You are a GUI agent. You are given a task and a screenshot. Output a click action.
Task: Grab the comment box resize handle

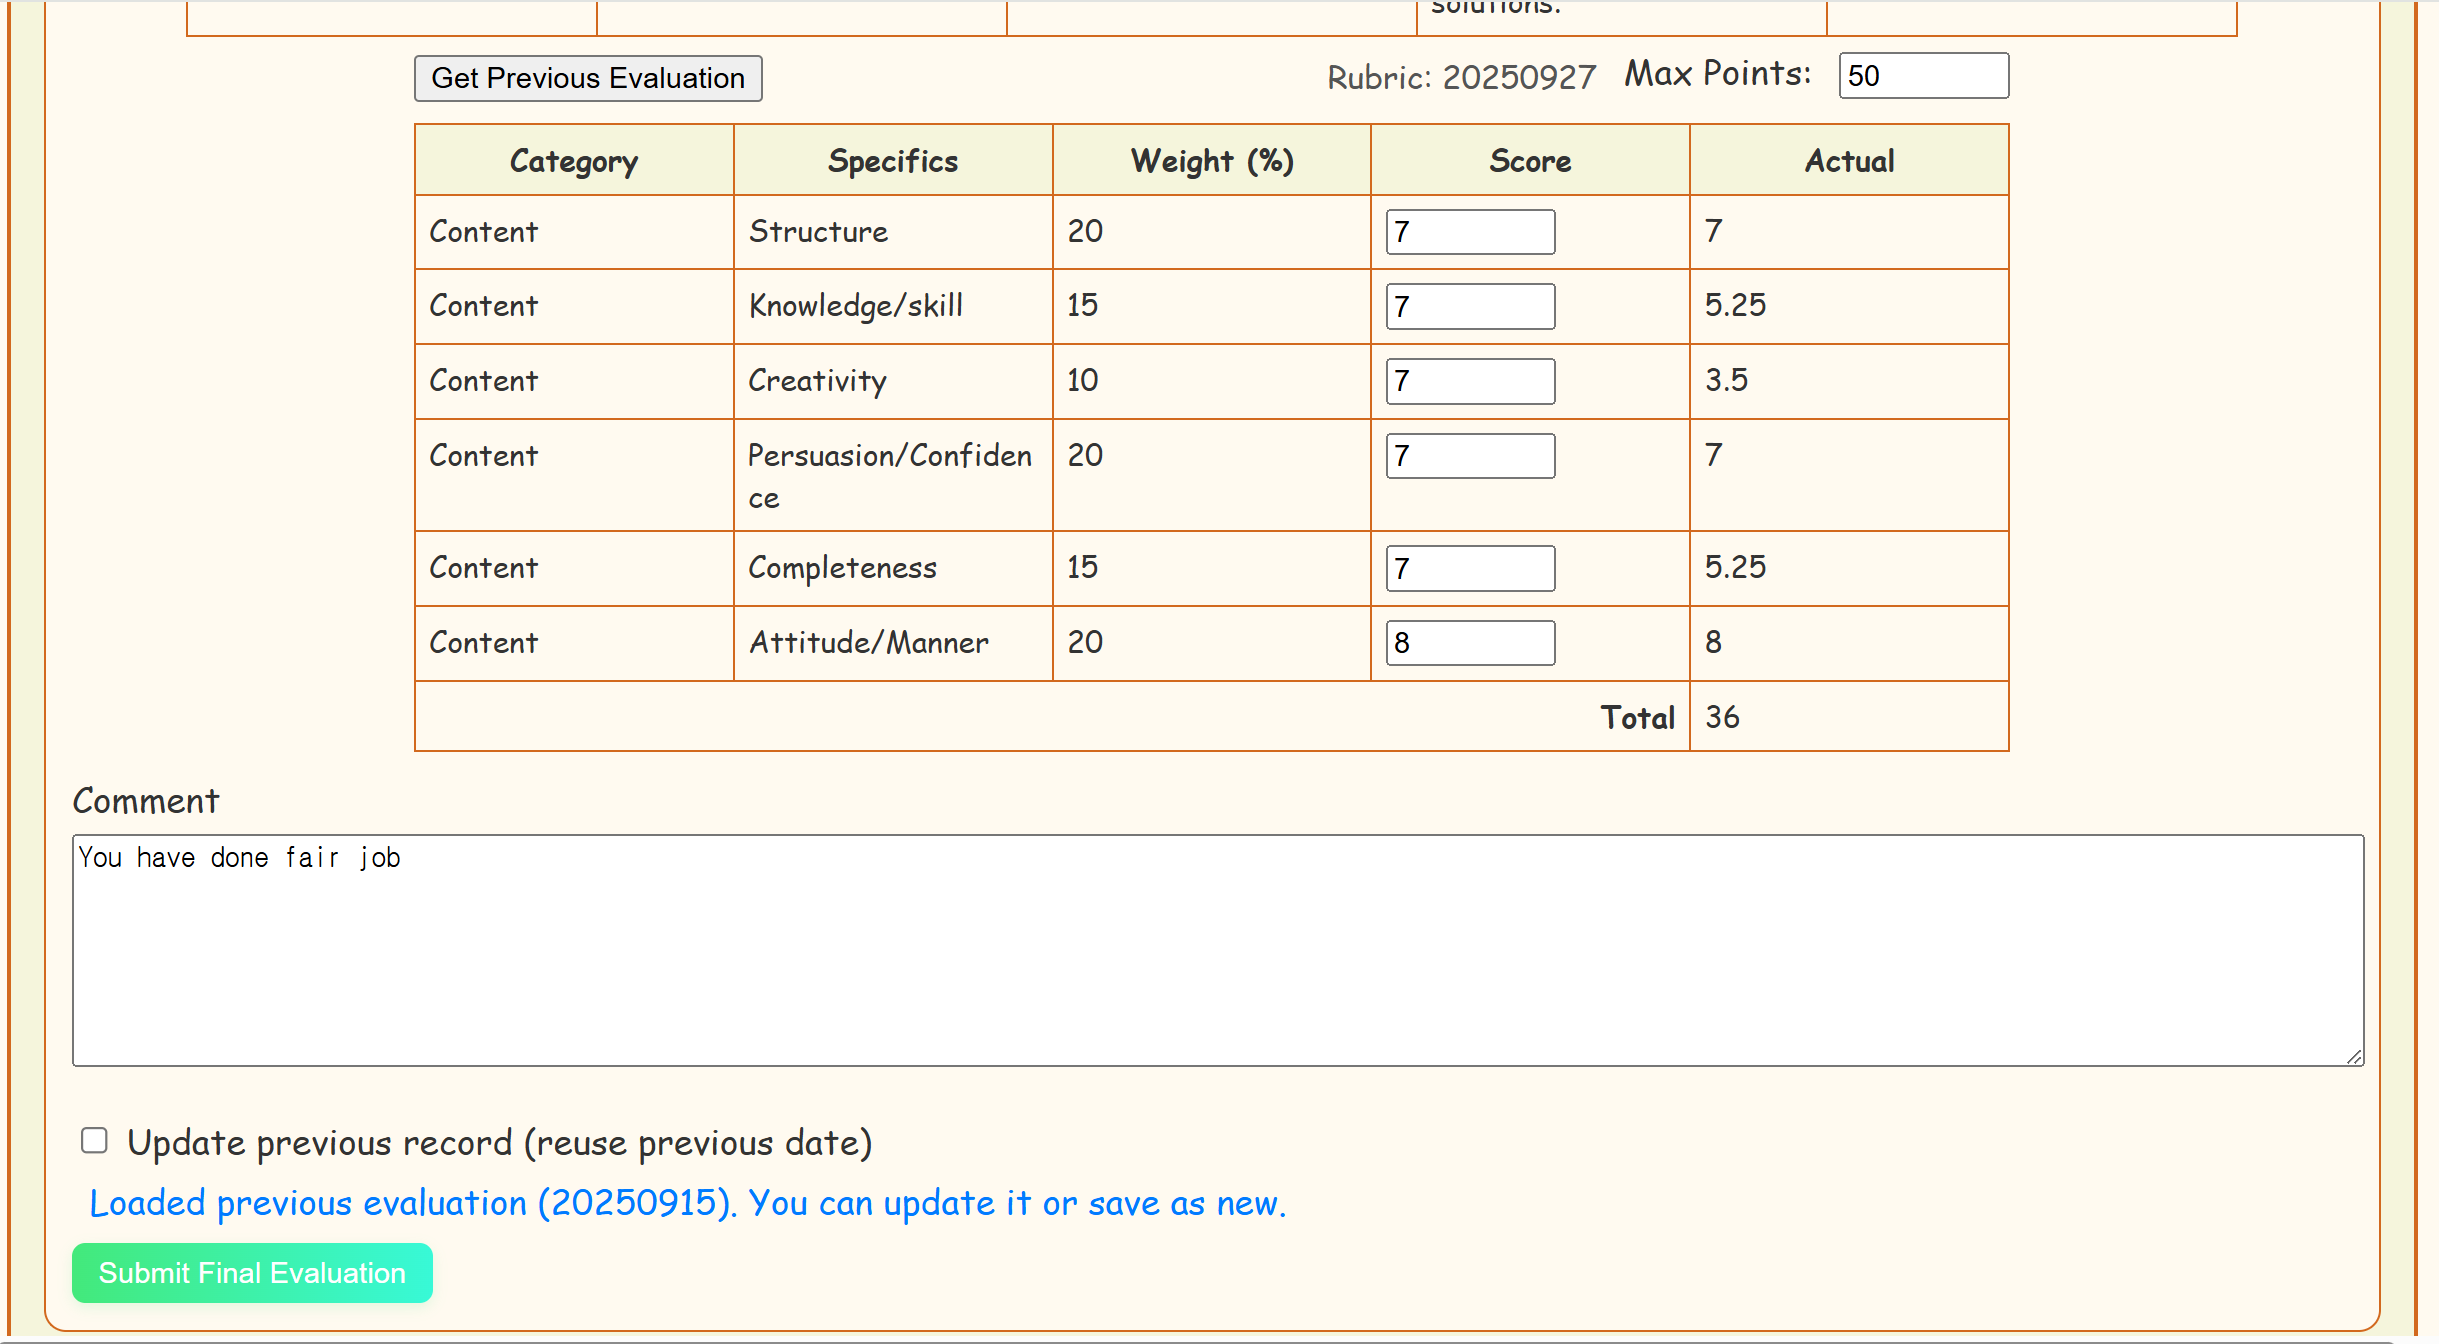(2354, 1057)
